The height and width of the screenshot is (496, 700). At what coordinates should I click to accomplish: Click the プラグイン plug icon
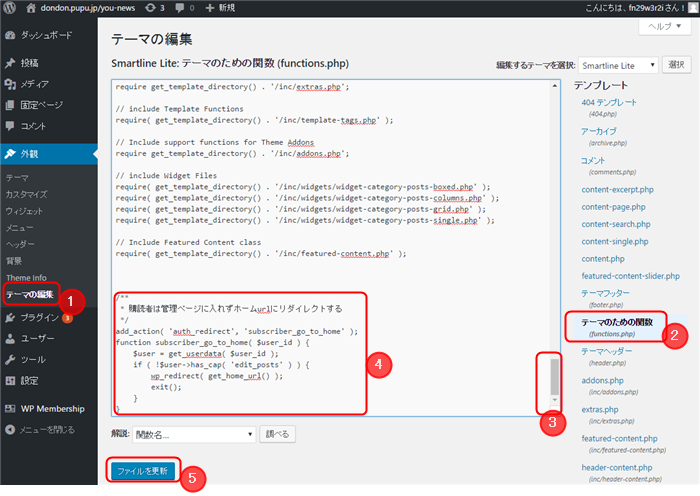coord(10,317)
